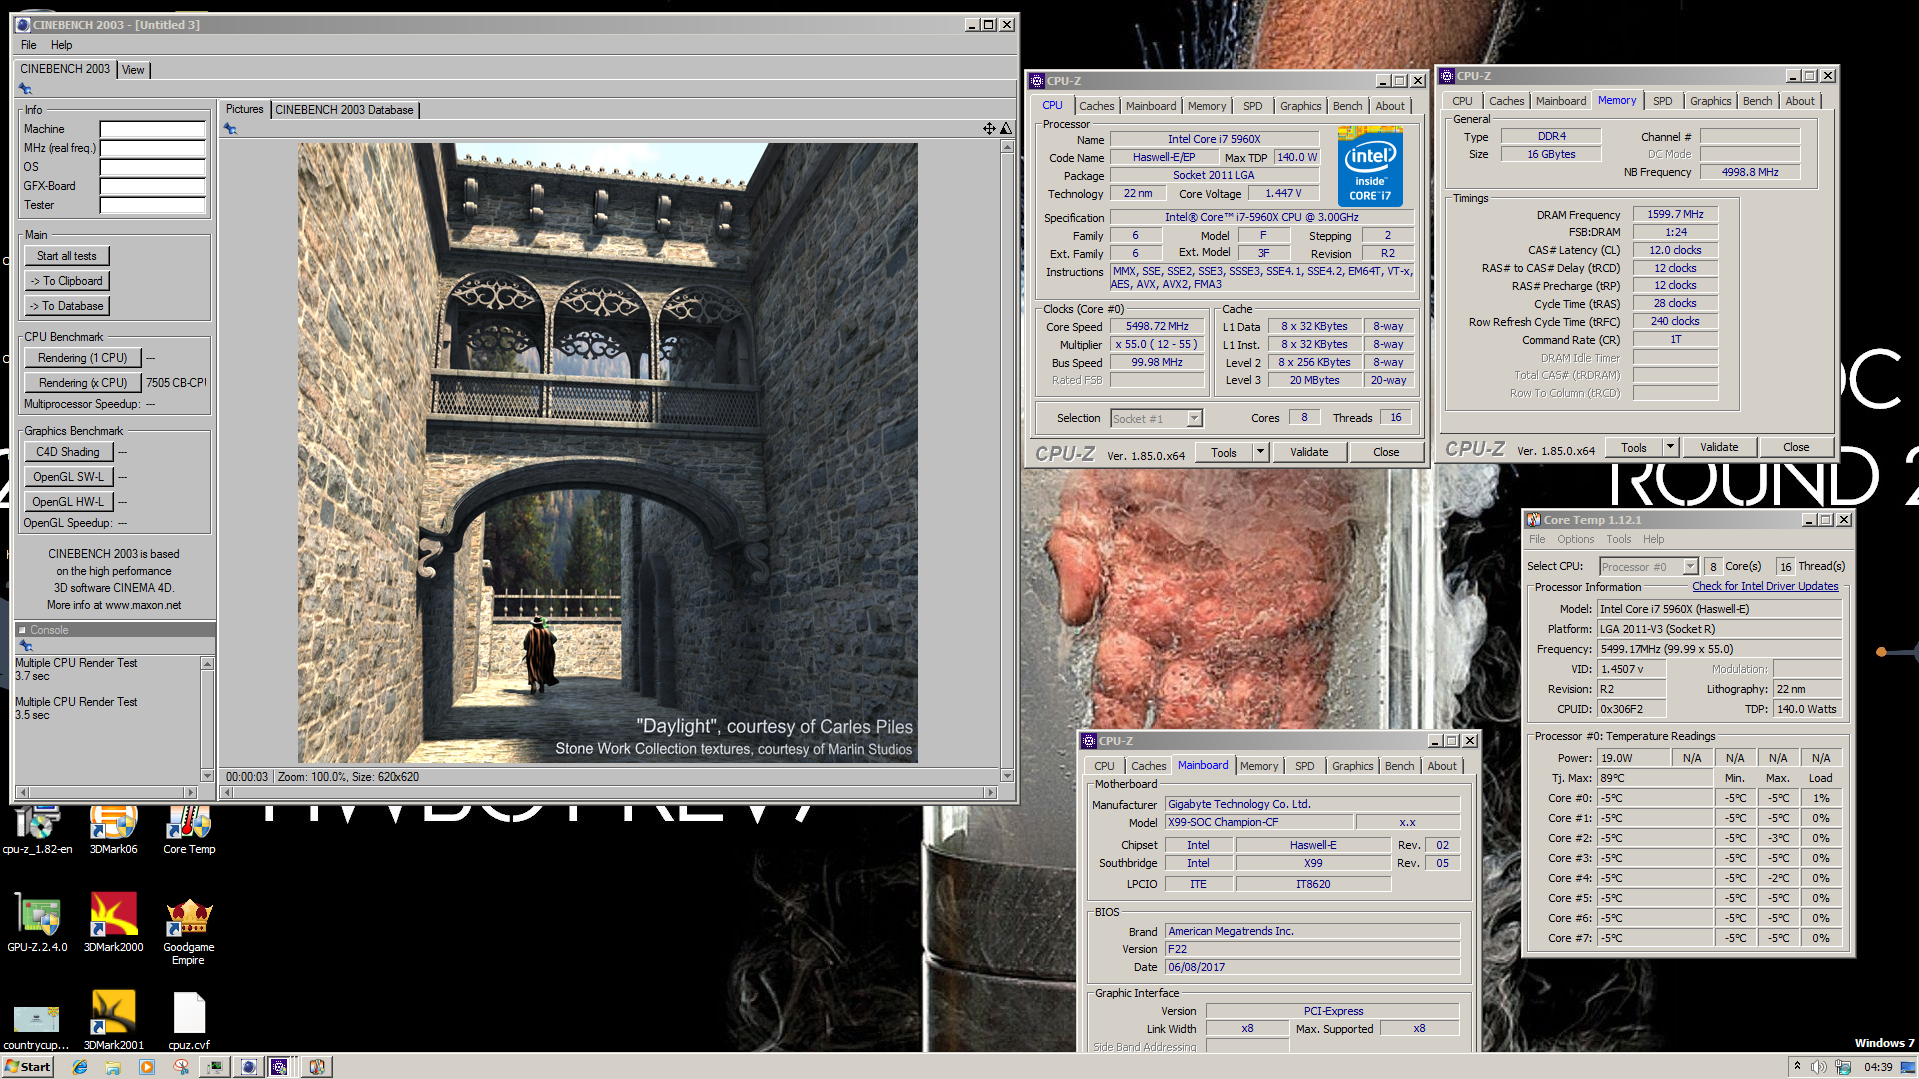Image resolution: width=1919 pixels, height=1079 pixels.
Task: Click the Check for Intel Driver Updates link
Action: coord(1765,586)
